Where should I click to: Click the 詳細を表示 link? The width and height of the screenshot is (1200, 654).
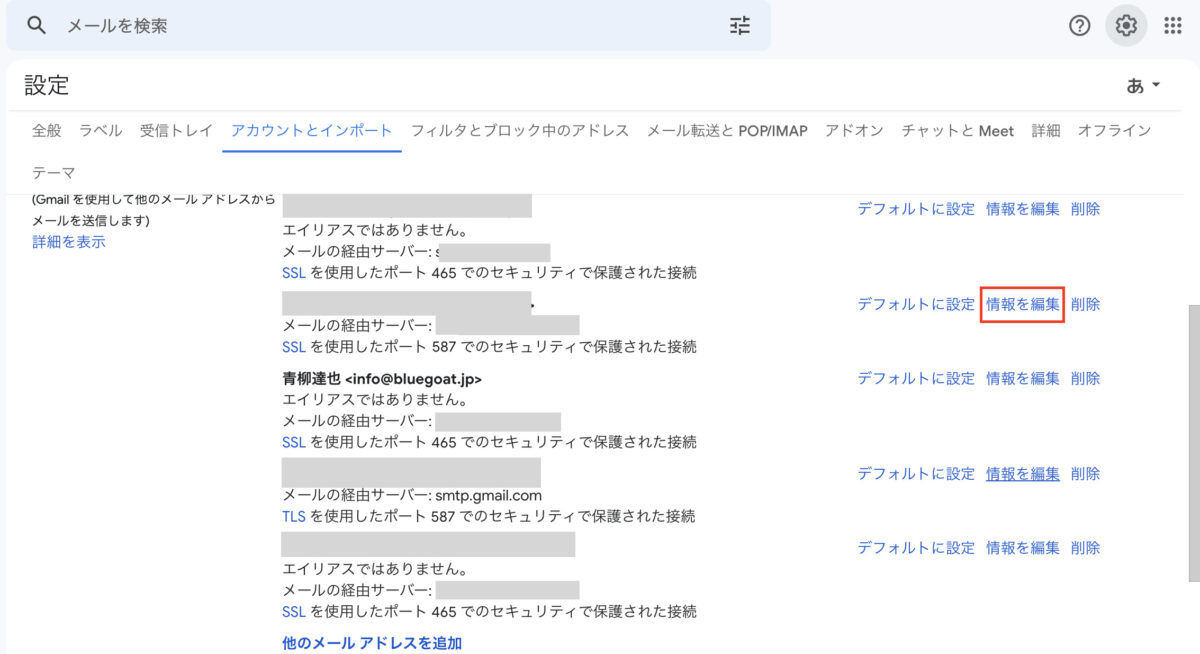pos(69,242)
